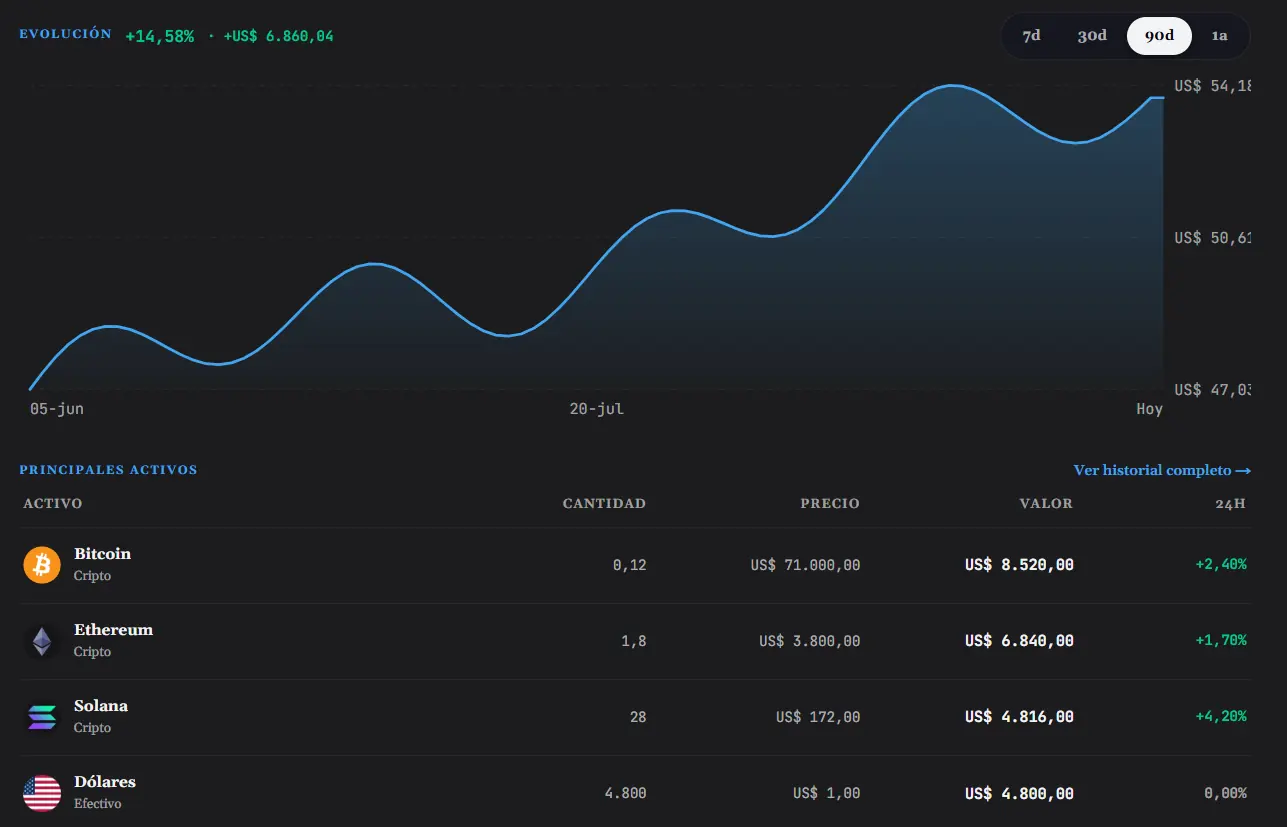
Task: Switch chart range to 1a
Action: pyautogui.click(x=1219, y=36)
